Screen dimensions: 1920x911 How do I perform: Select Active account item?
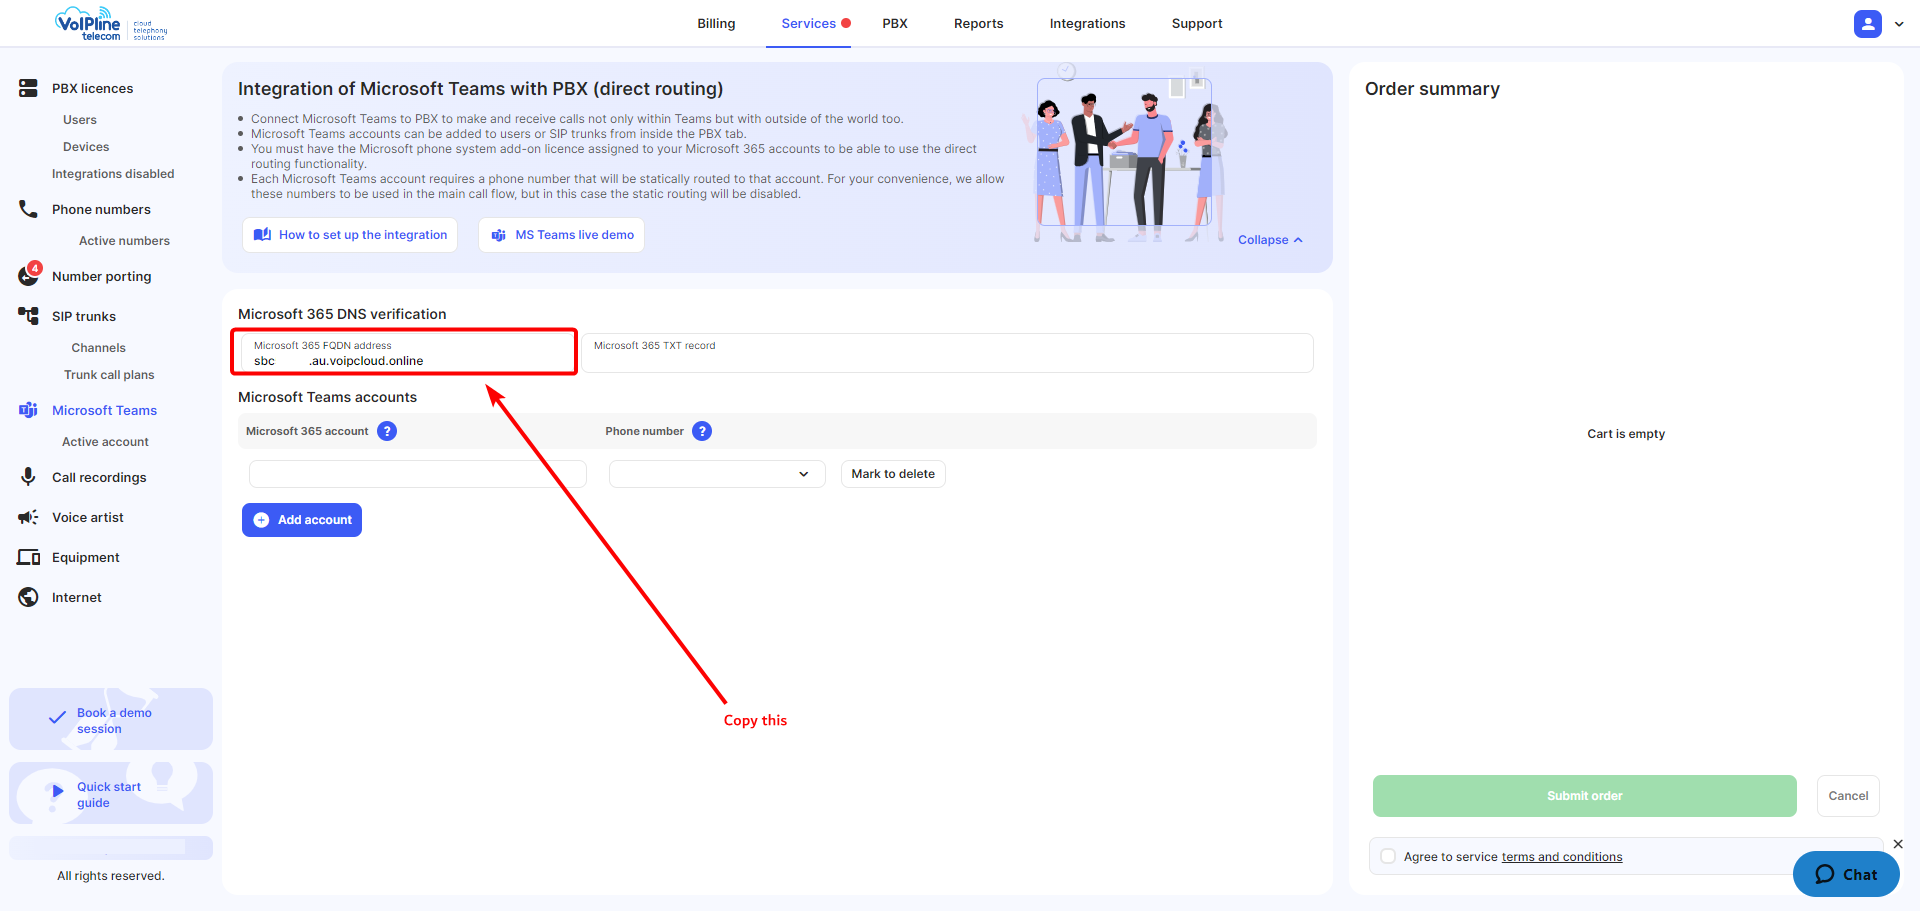[105, 441]
